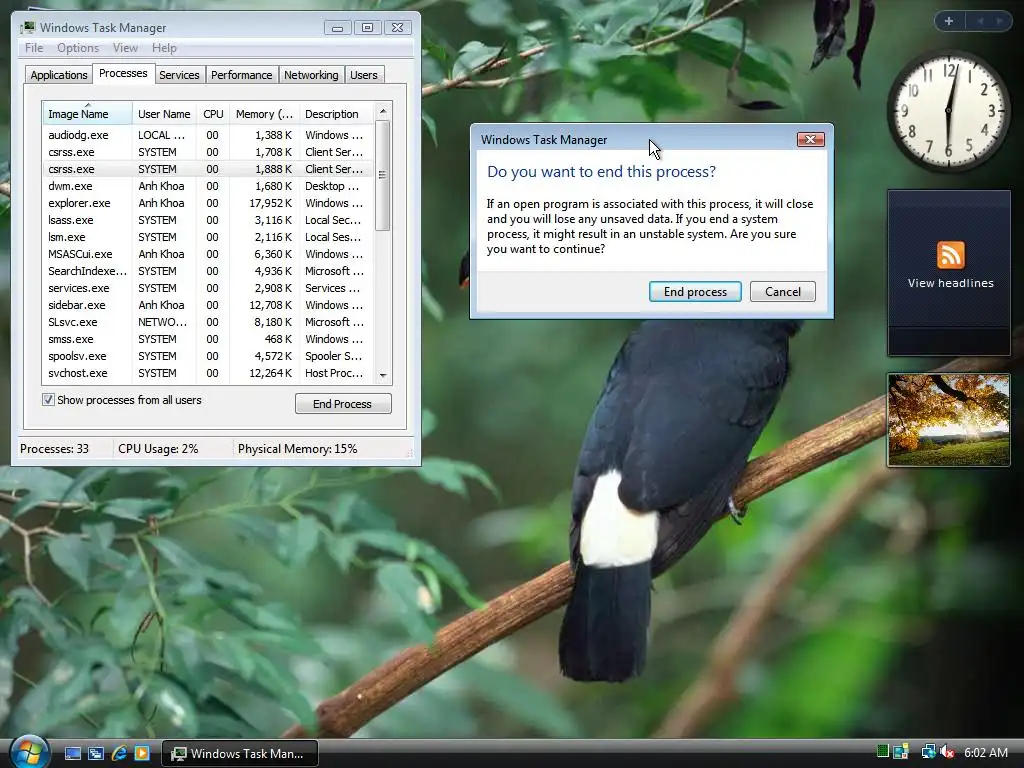Select the lsm.exe process row
This screenshot has width=1024, height=768.
(x=208, y=237)
